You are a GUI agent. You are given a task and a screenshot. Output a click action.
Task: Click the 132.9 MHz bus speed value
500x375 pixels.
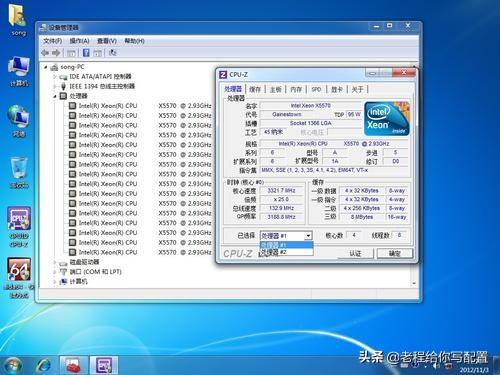click(282, 208)
